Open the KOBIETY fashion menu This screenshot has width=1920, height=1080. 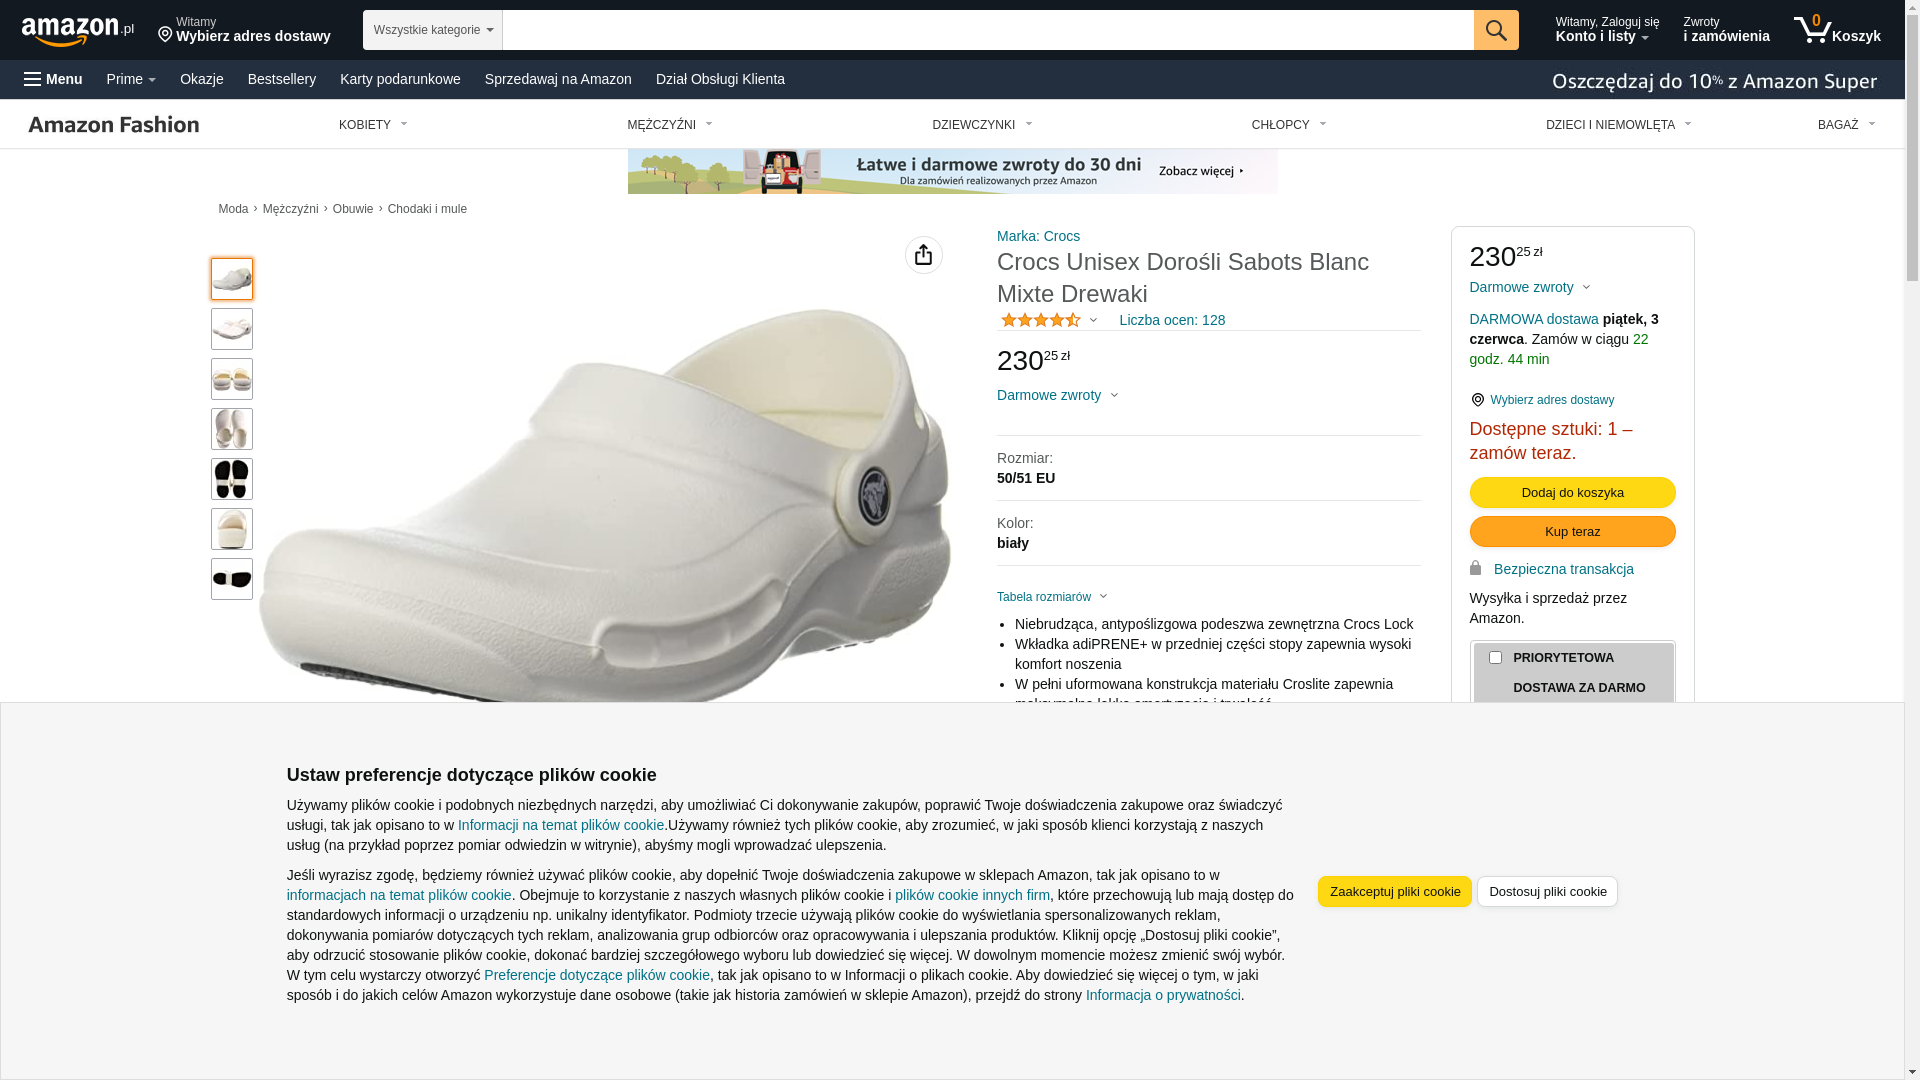pos(373,125)
